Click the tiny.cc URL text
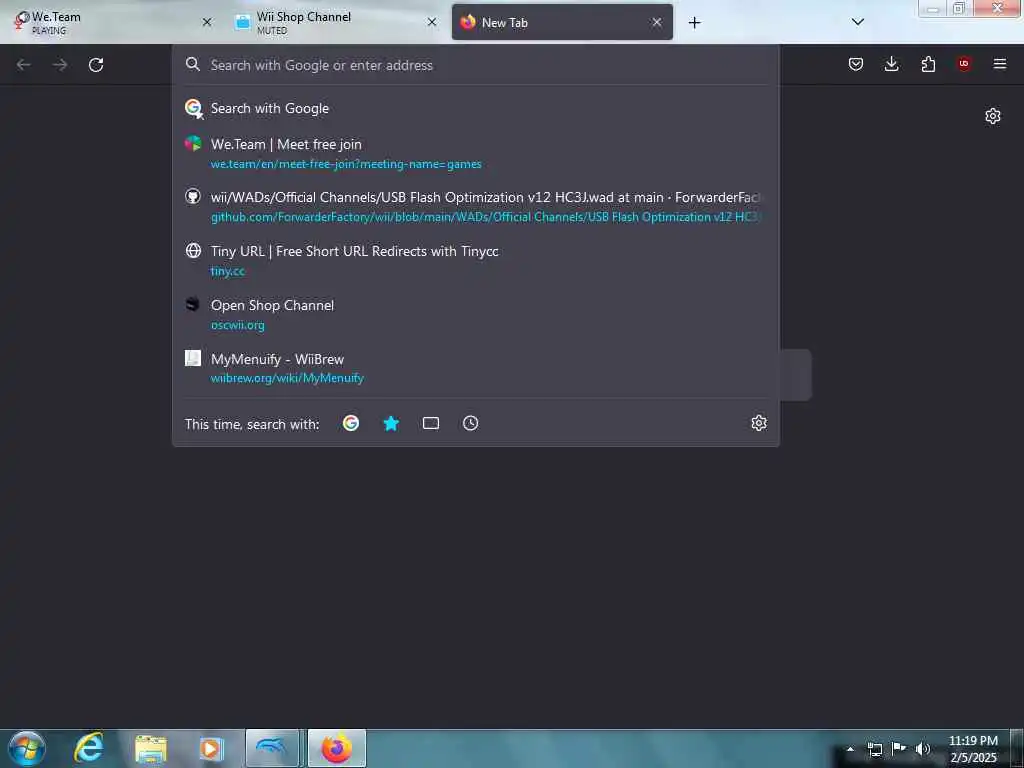Screen dimensions: 1024x768 point(227,271)
